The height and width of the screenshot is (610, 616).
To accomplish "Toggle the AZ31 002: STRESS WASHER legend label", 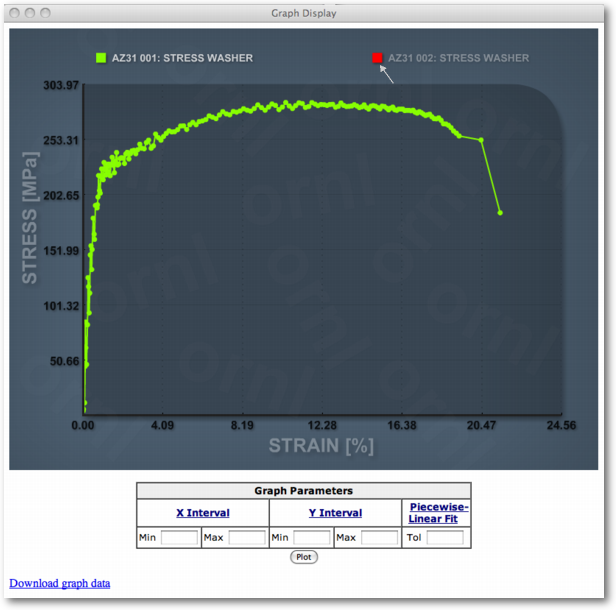I will tap(458, 58).
